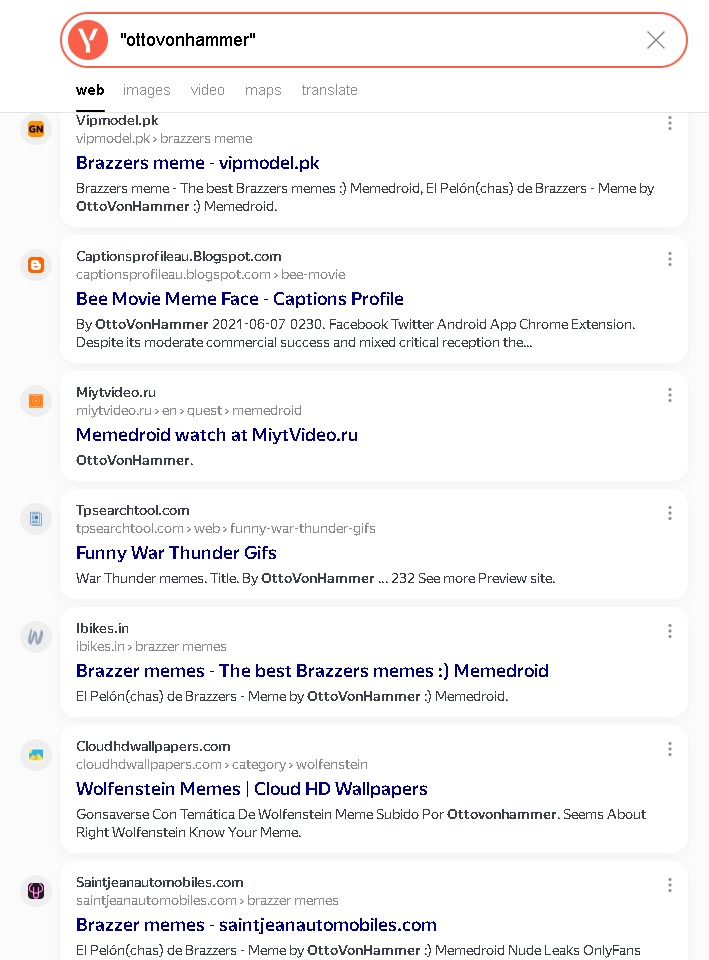Image resolution: width=709 pixels, height=960 pixels.
Task: Open options menu for Cloudhdwallpapers.com result
Action: pos(670,749)
